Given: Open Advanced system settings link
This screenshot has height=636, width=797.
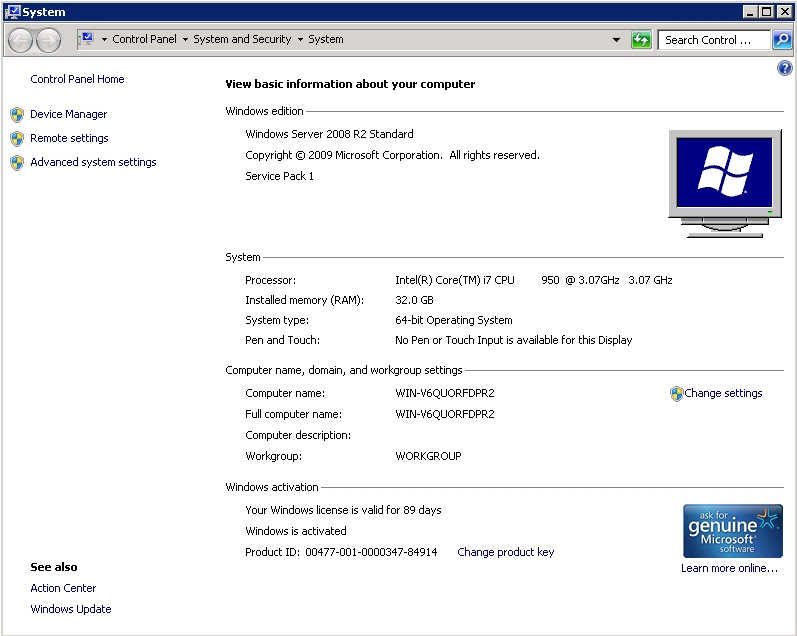Looking at the screenshot, I should click(x=94, y=162).
